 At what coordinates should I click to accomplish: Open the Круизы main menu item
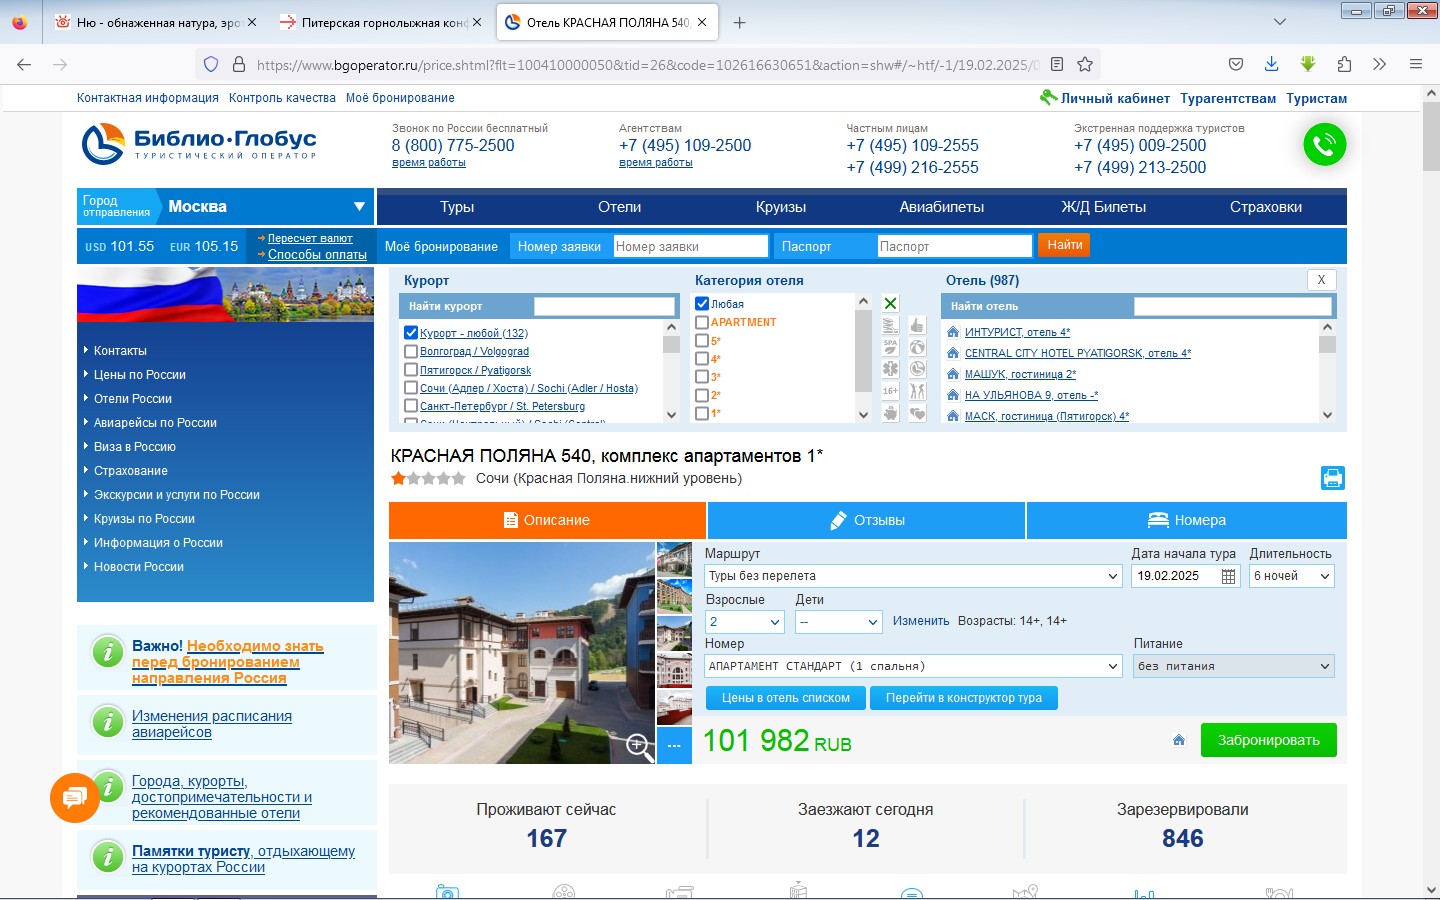click(x=781, y=207)
